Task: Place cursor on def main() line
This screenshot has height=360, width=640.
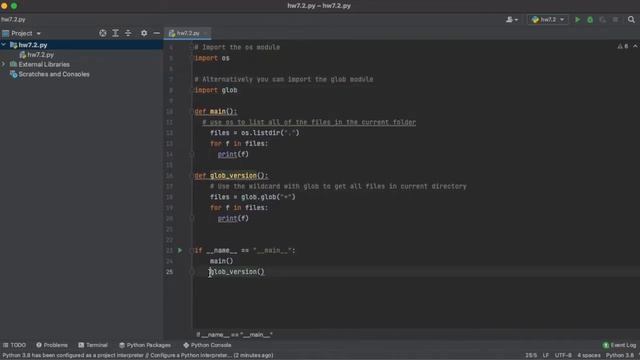Action: point(216,111)
